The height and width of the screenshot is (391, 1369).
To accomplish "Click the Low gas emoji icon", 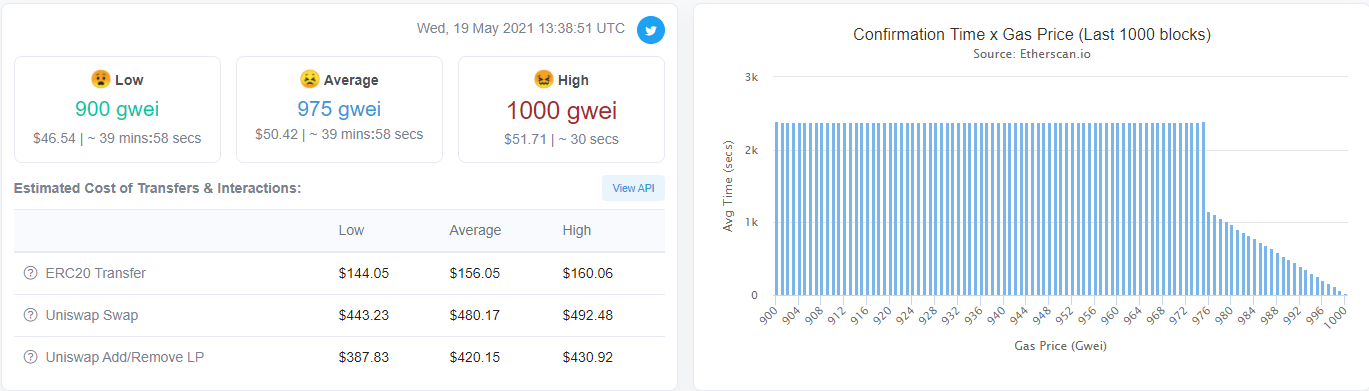I will coord(100,80).
